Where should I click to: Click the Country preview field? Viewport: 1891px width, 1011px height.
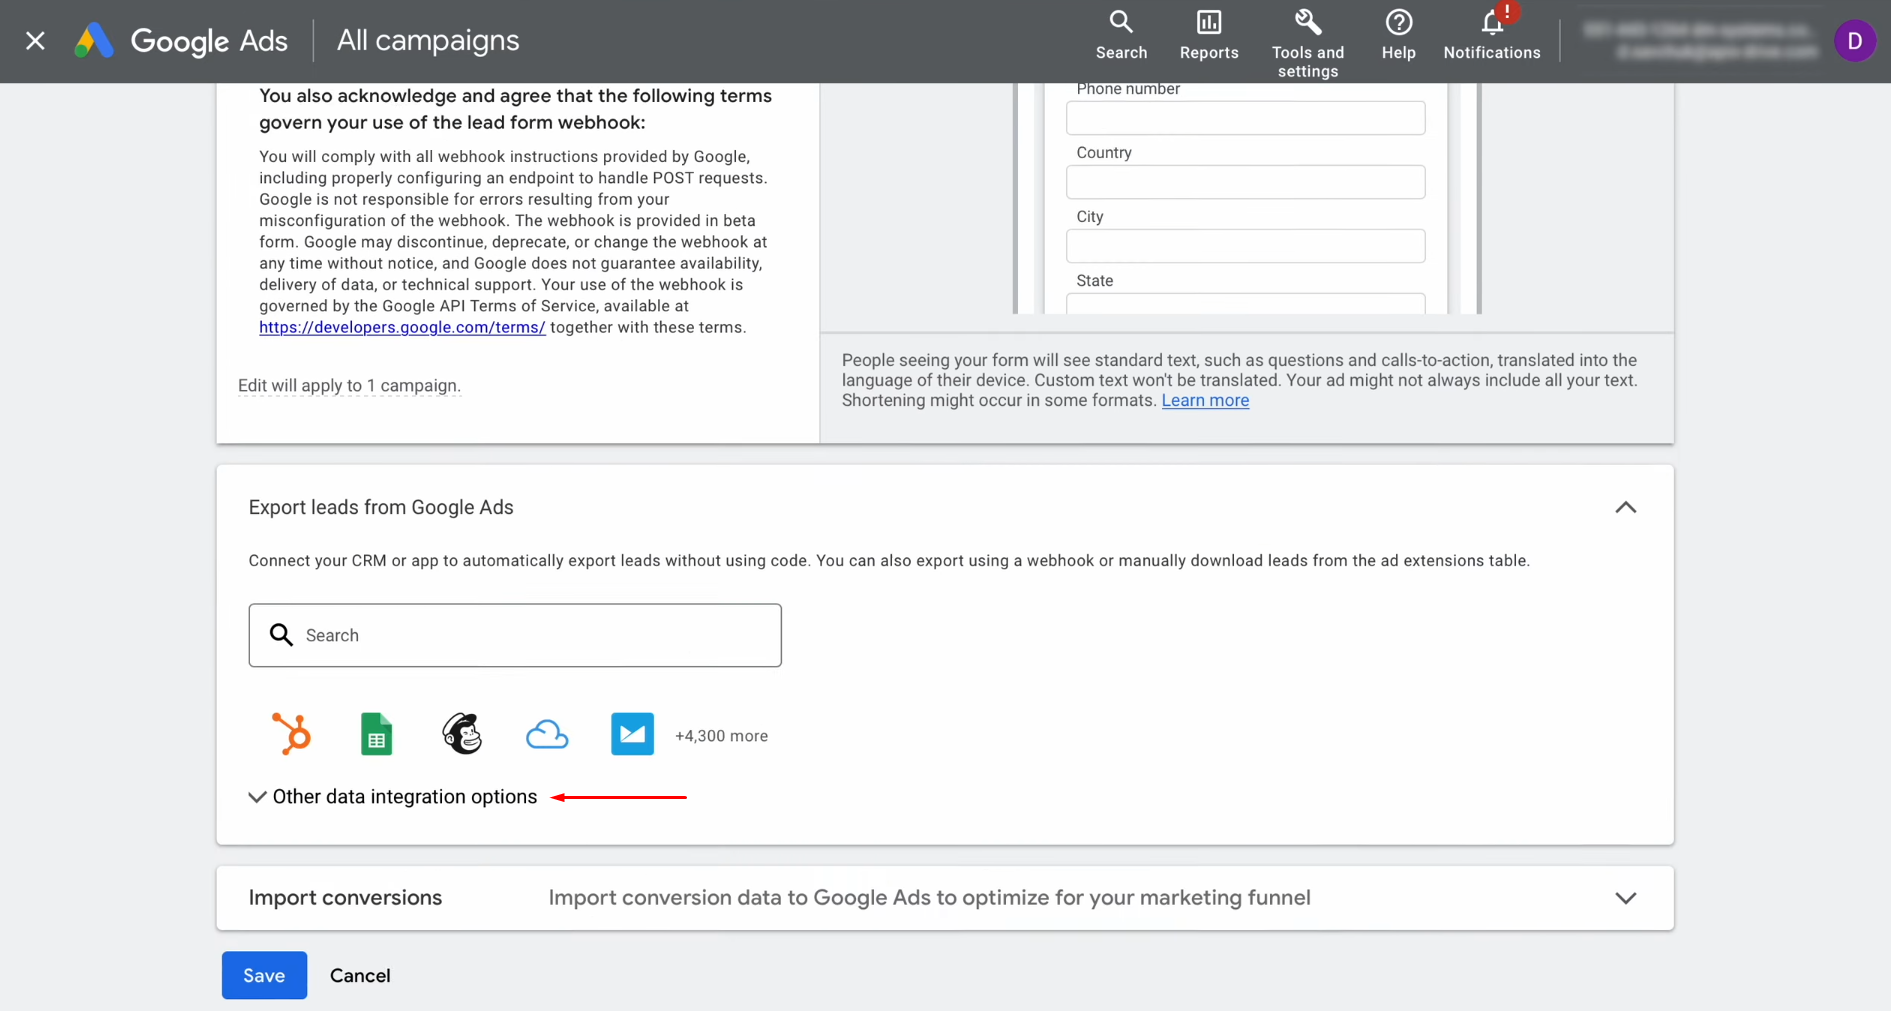coord(1245,182)
